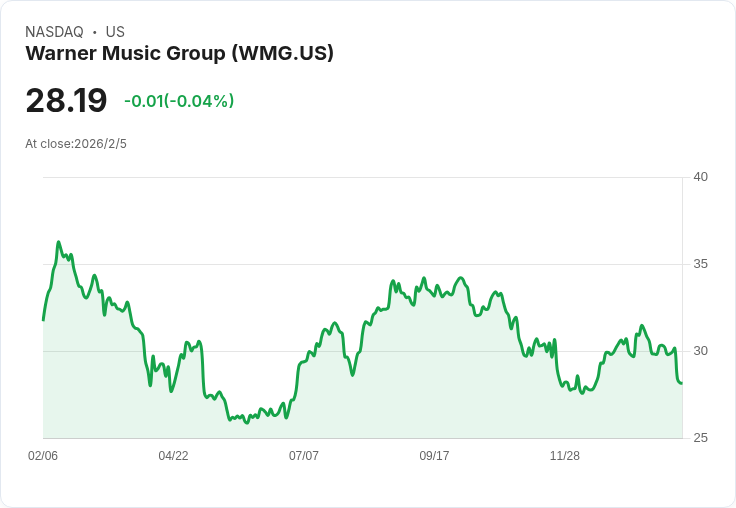This screenshot has width=736, height=508.
Task: Click the At close:2026/2/5 text
Action: [76, 144]
